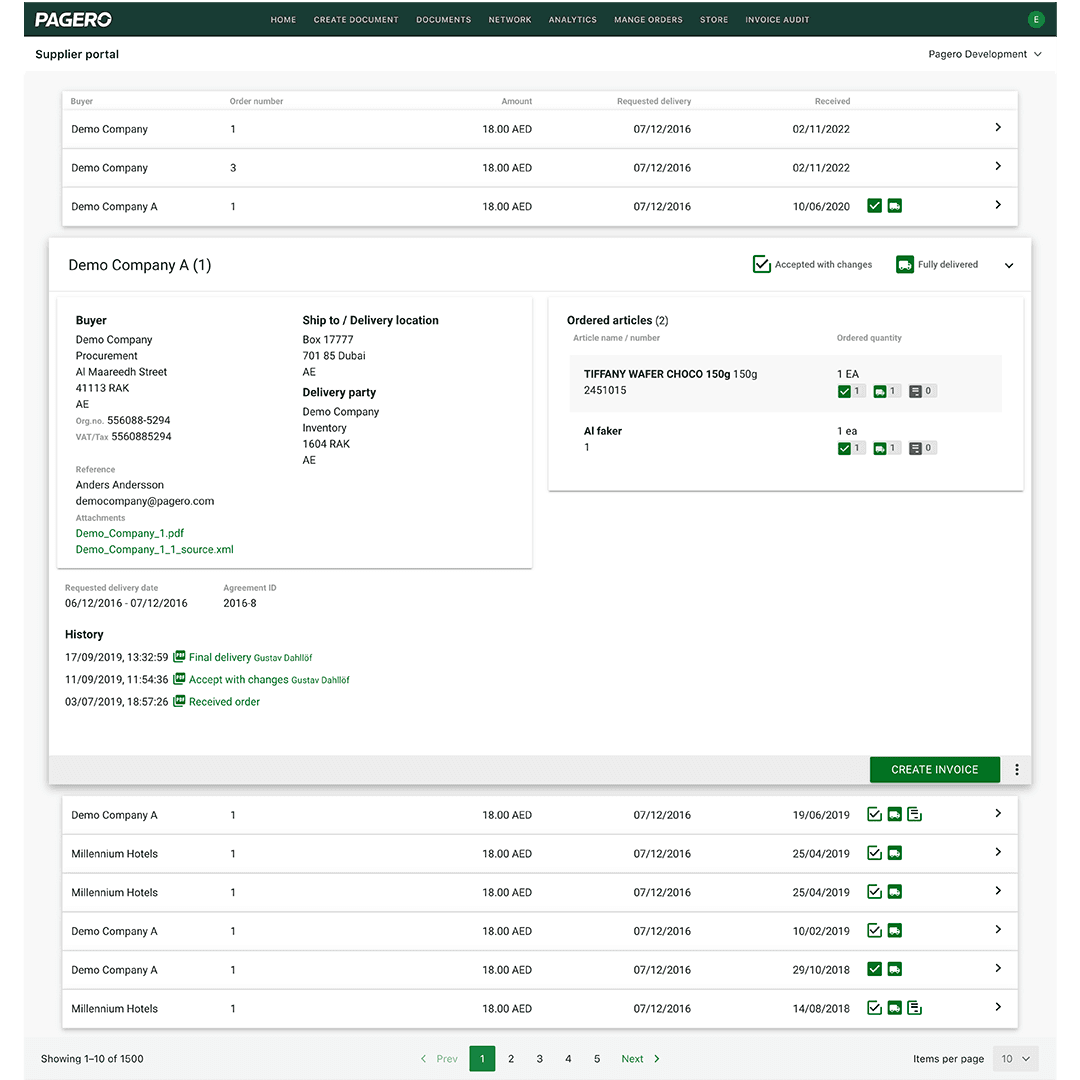The height and width of the screenshot is (1080, 1080).
Task: Click invoiced quantity icon for Al faker
Action: point(915,448)
